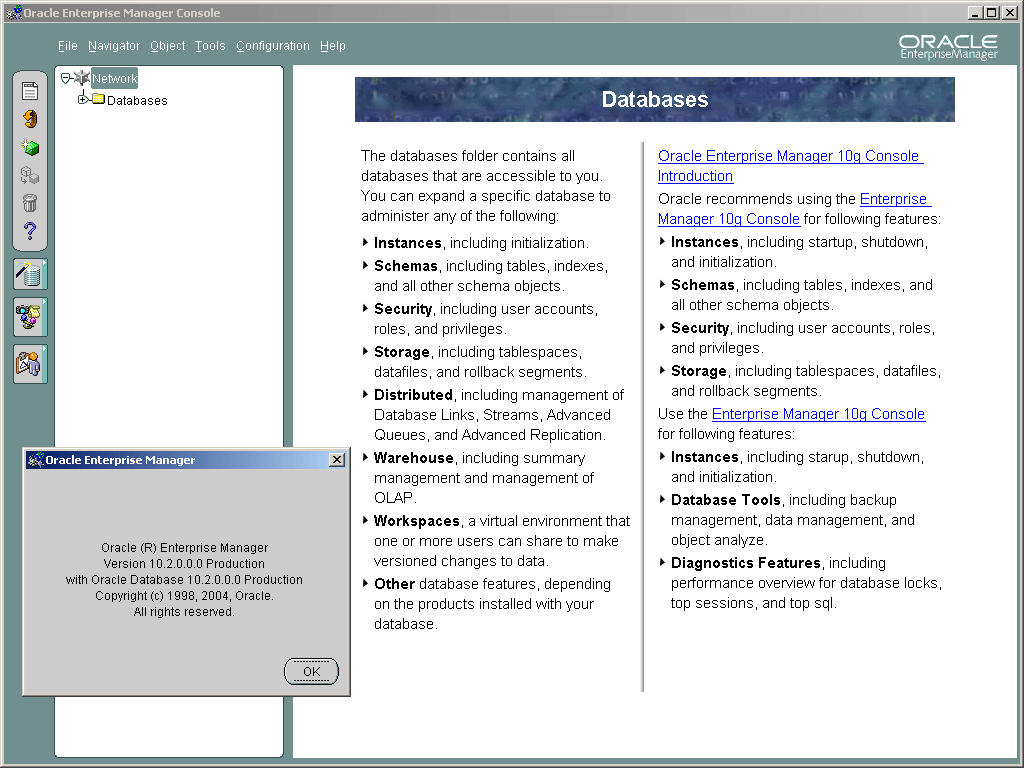
Task: Close the Oracle Enterprise Manager about dialog
Action: (x=337, y=460)
